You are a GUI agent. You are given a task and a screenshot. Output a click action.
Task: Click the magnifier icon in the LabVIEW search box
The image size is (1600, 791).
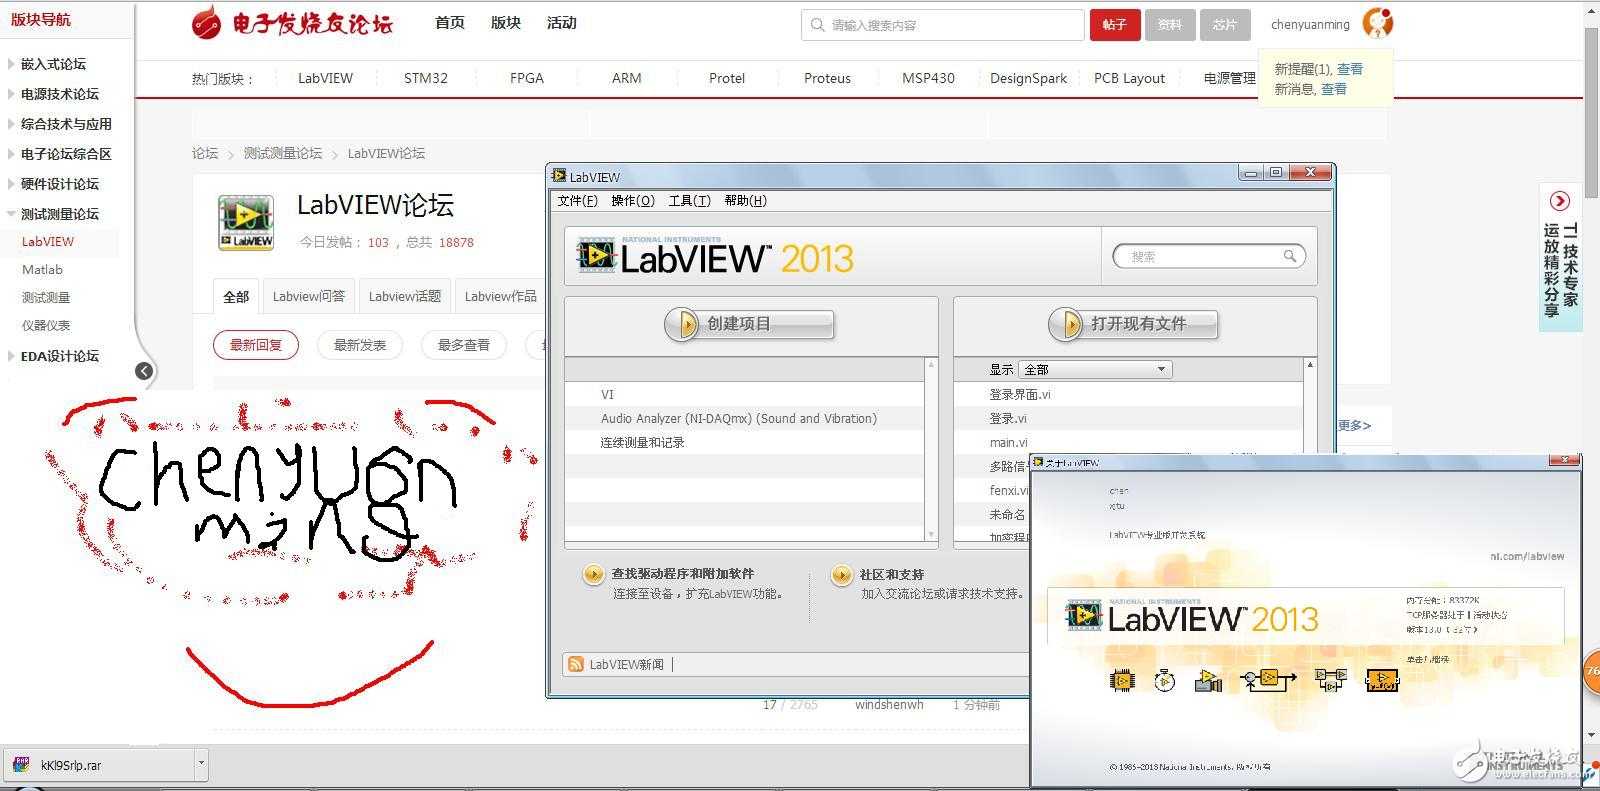[x=1290, y=256]
